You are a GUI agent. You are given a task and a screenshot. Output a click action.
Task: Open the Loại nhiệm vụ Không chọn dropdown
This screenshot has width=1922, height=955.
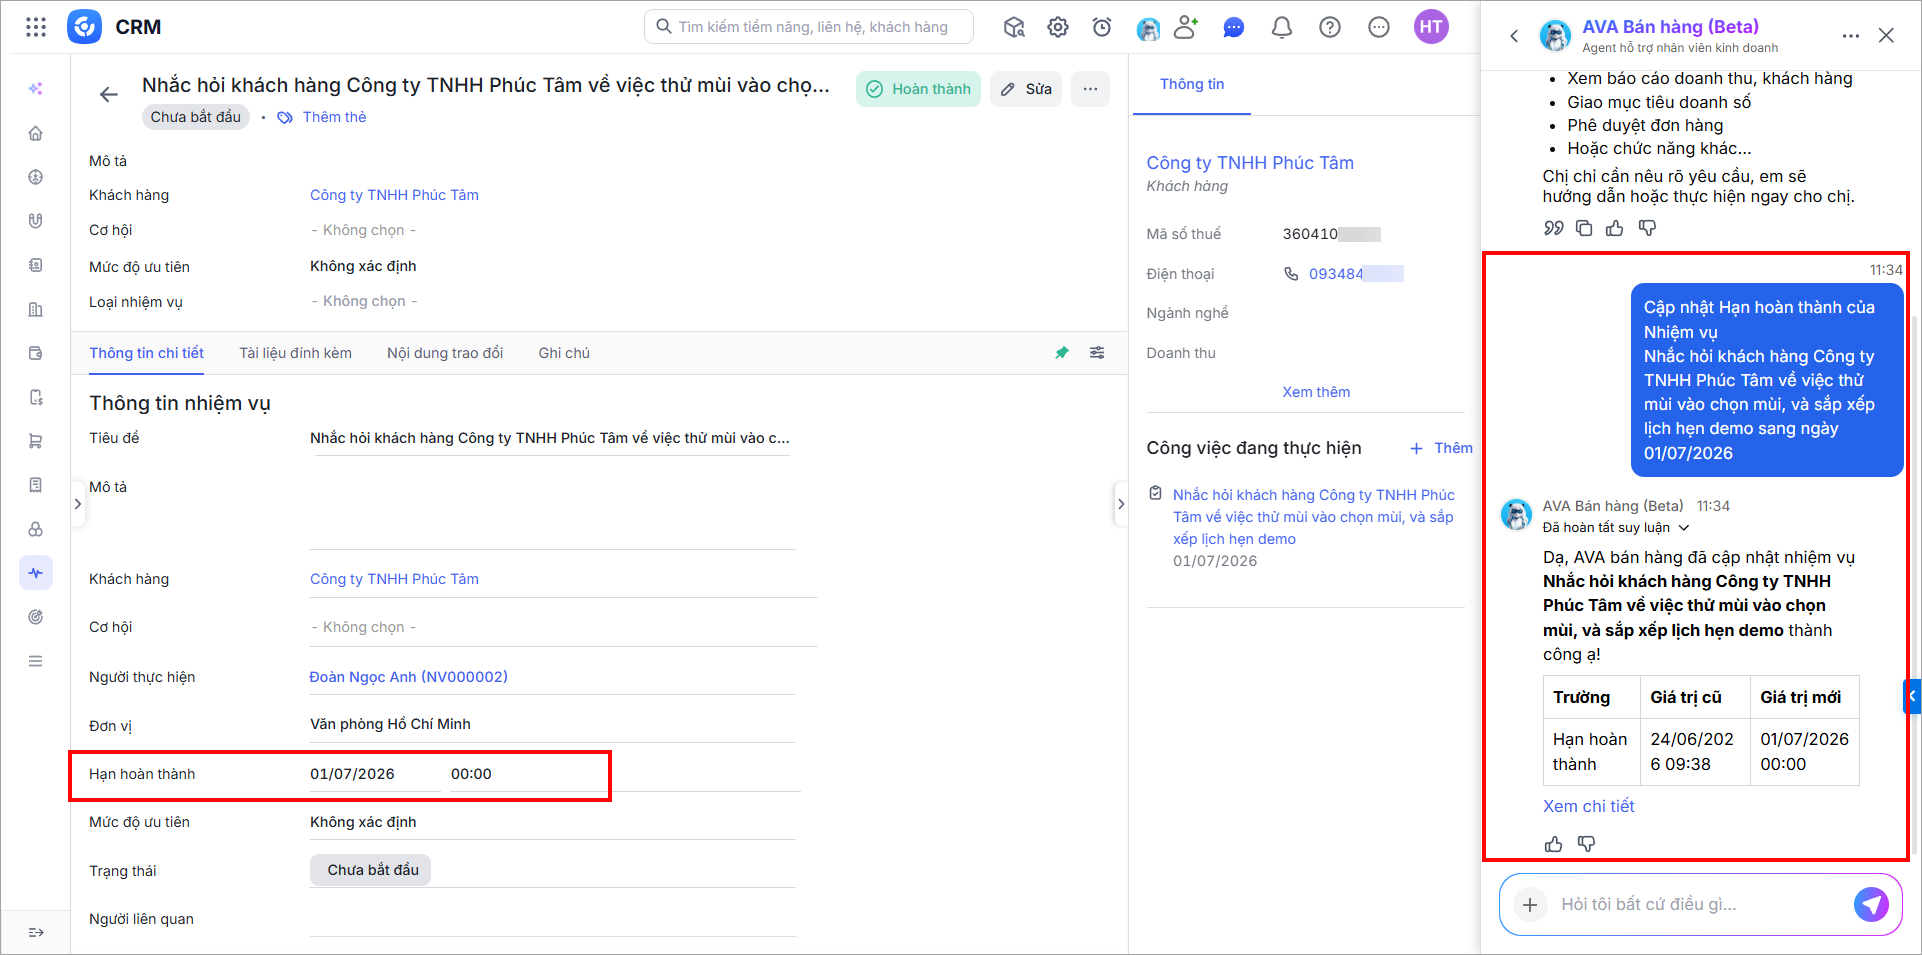pos(364,301)
